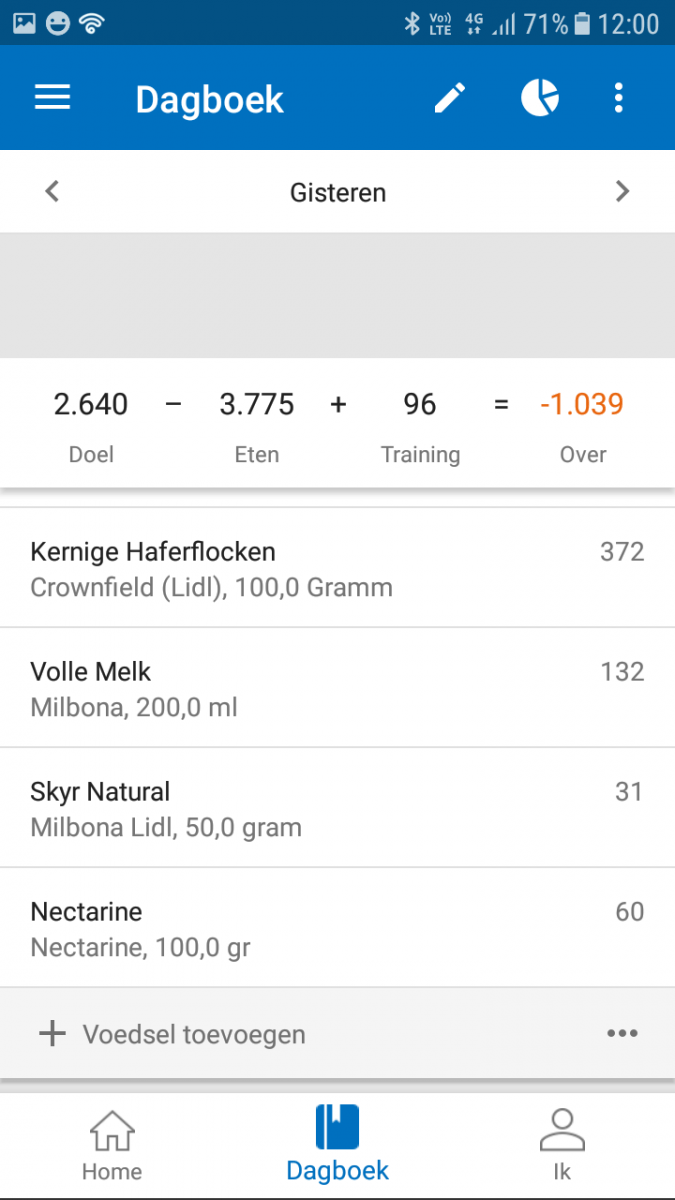Tap the remaining calories -1.039 value
The height and width of the screenshot is (1200, 675).
[x=582, y=405]
